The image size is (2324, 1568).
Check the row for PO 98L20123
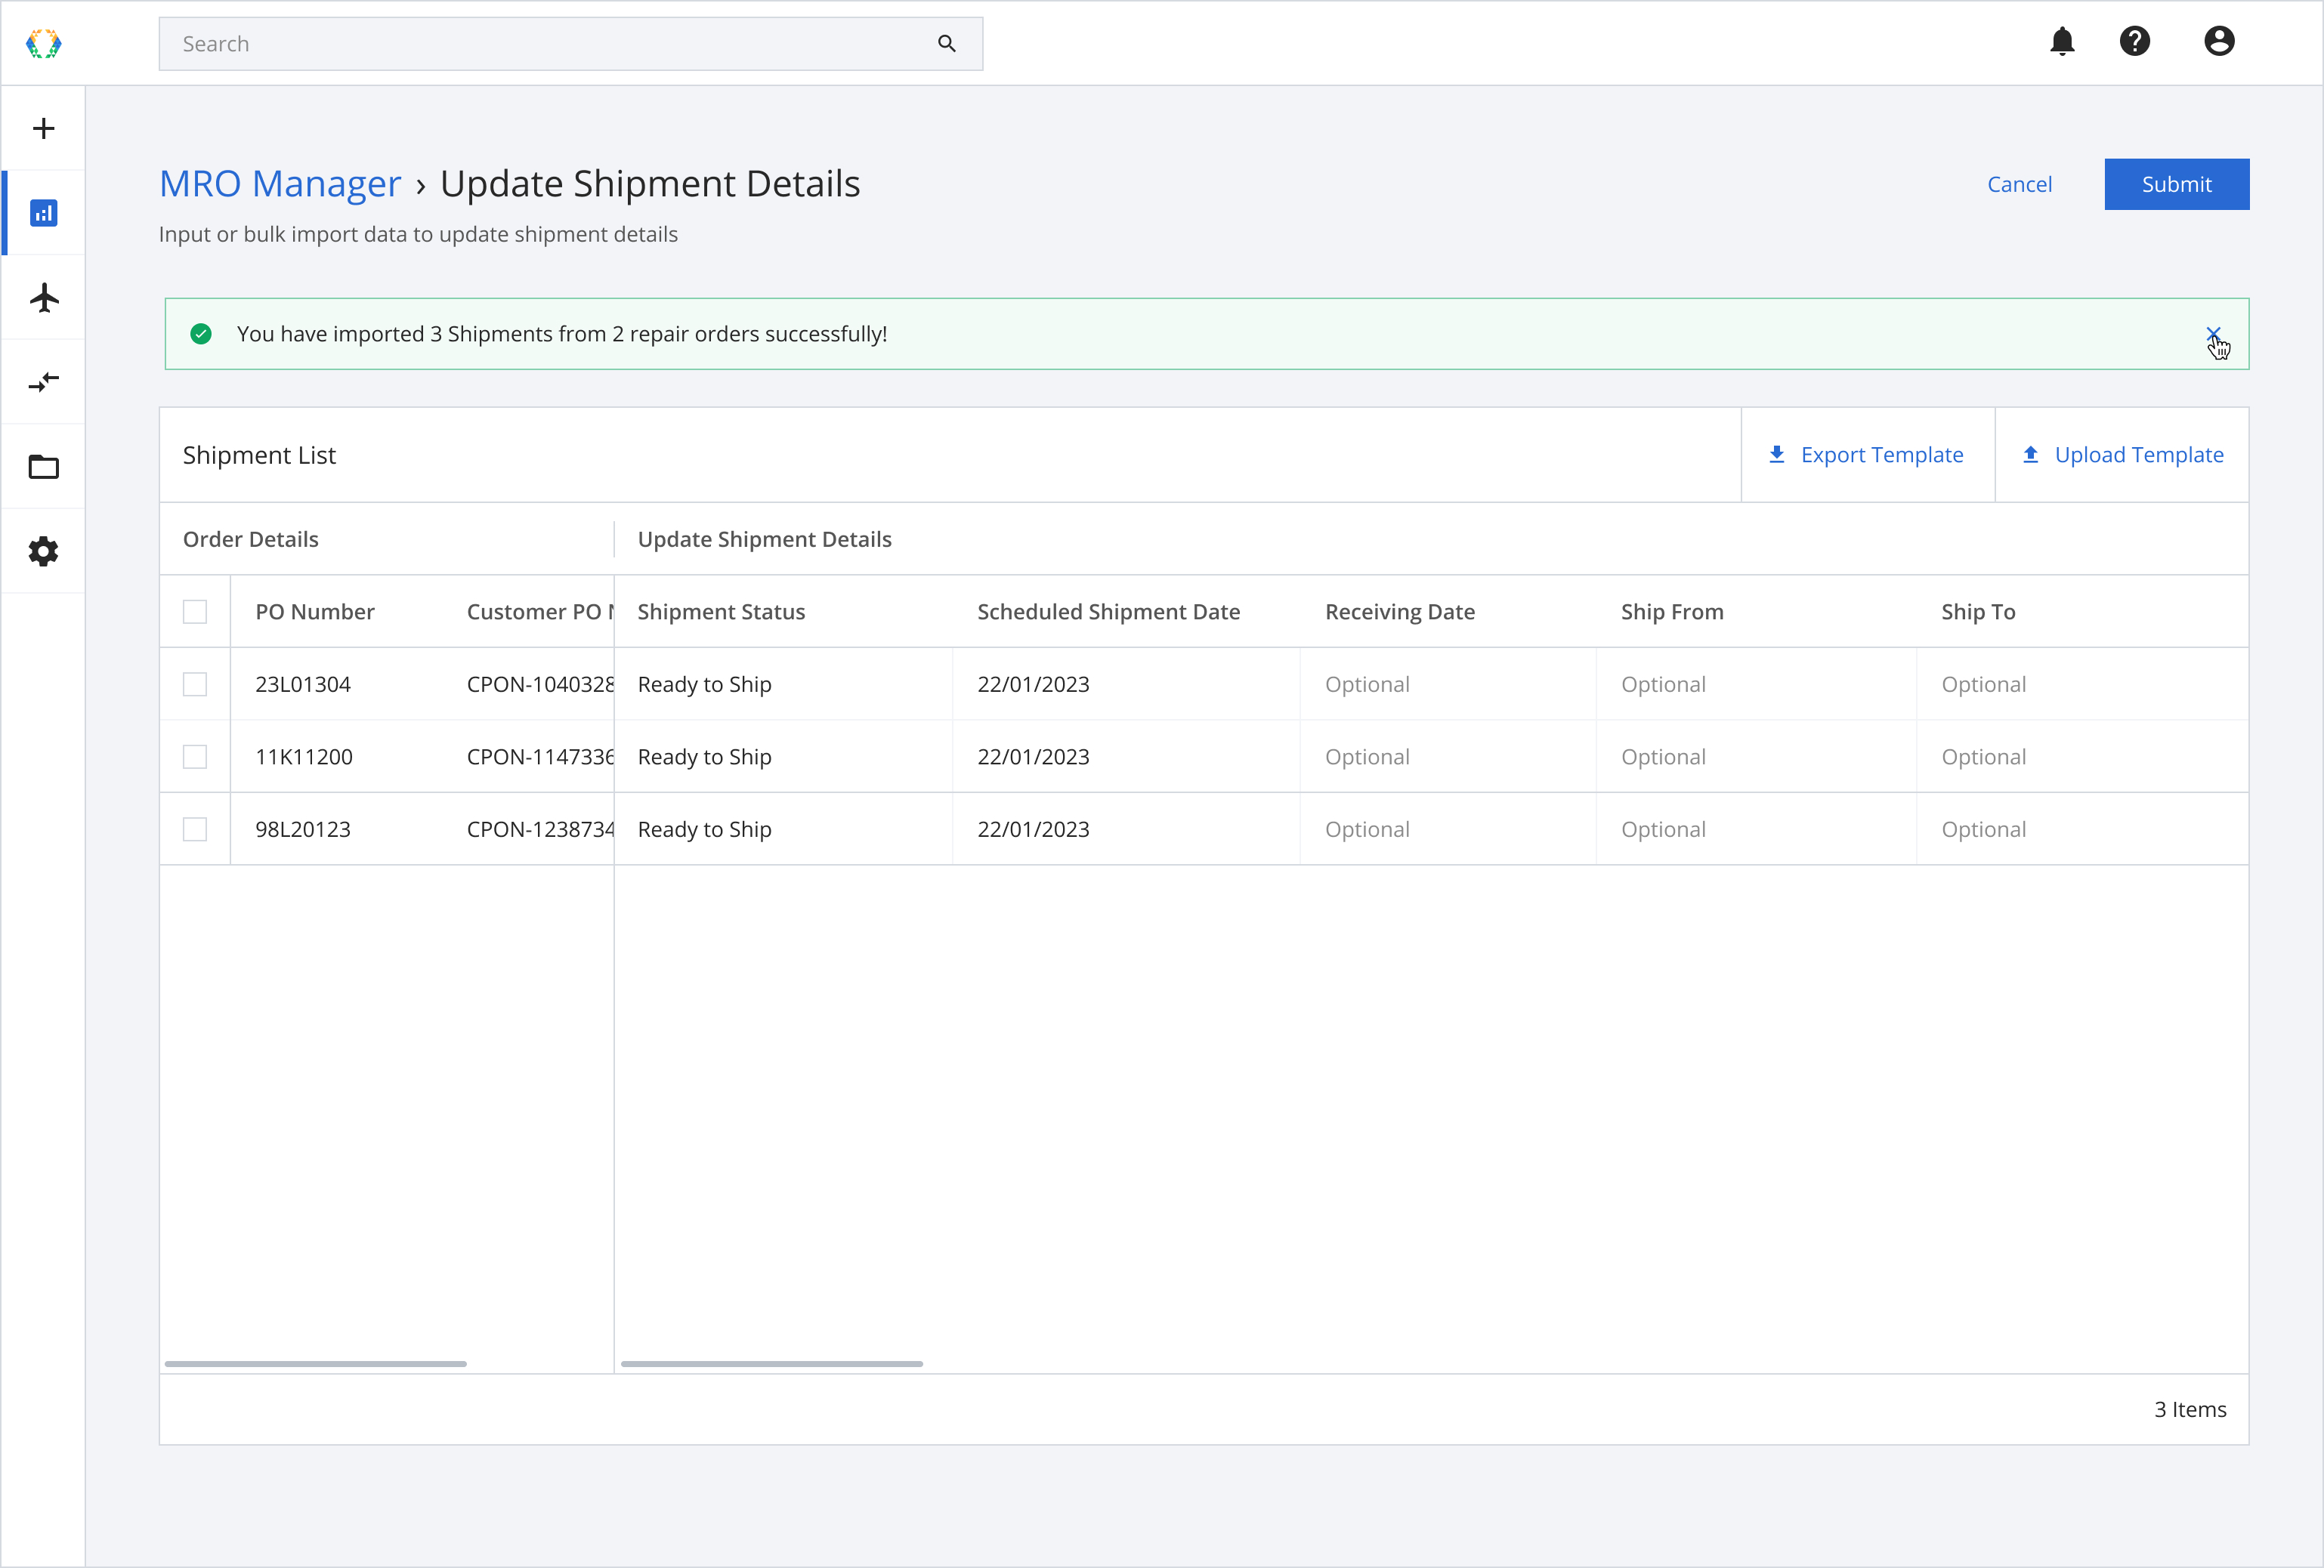click(x=195, y=829)
